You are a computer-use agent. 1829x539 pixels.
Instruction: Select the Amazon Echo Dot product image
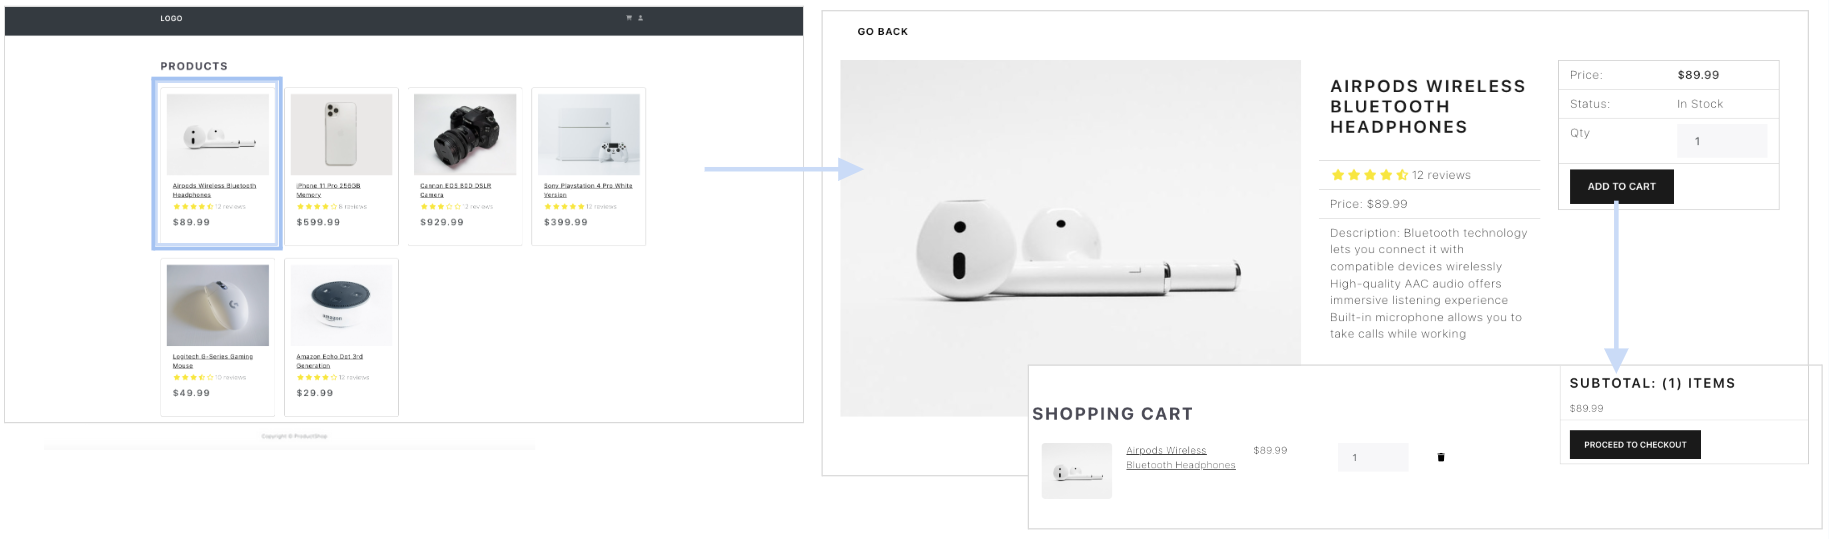coord(341,305)
